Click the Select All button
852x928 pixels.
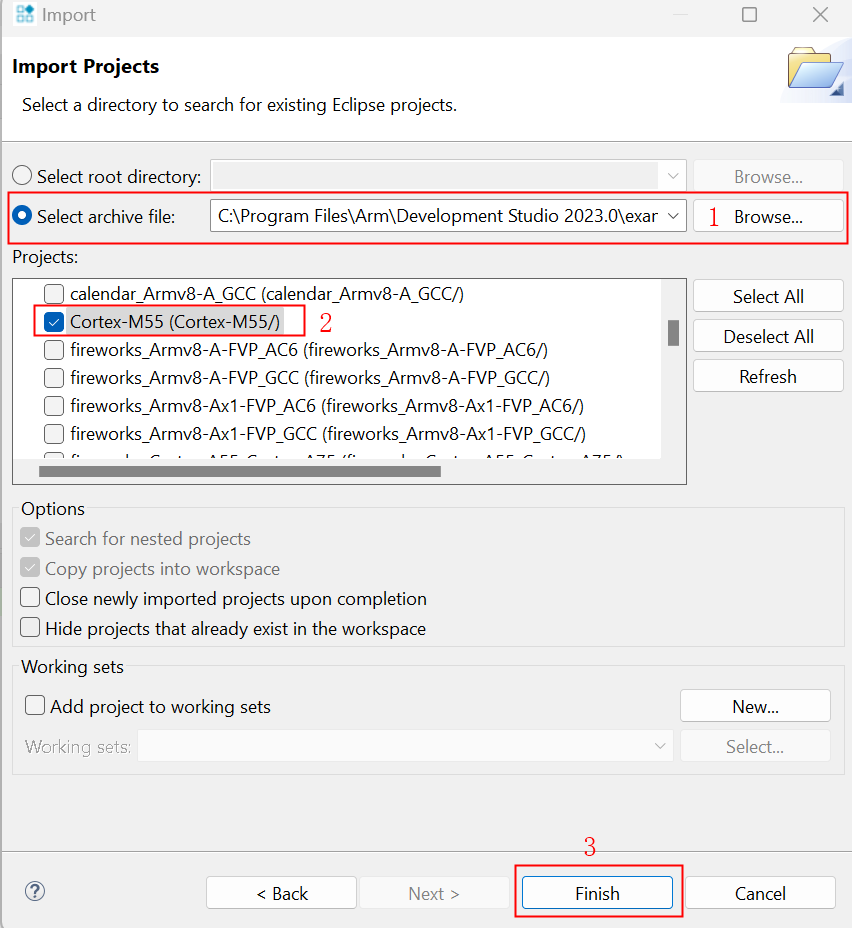point(768,297)
